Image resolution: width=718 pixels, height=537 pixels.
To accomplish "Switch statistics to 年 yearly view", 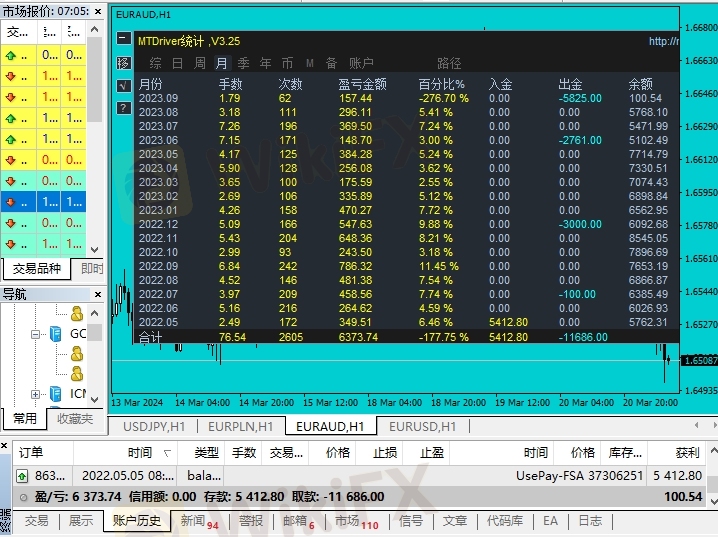I will [265, 63].
